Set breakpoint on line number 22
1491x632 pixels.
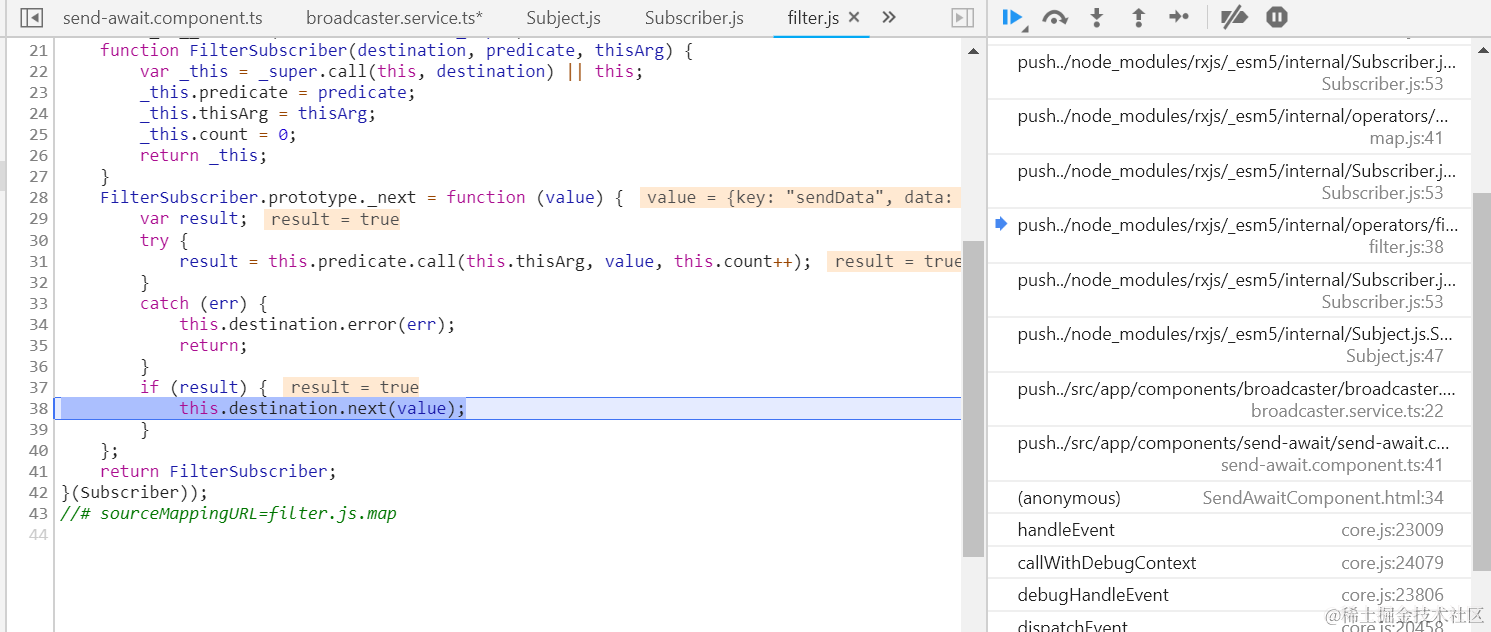[38, 72]
